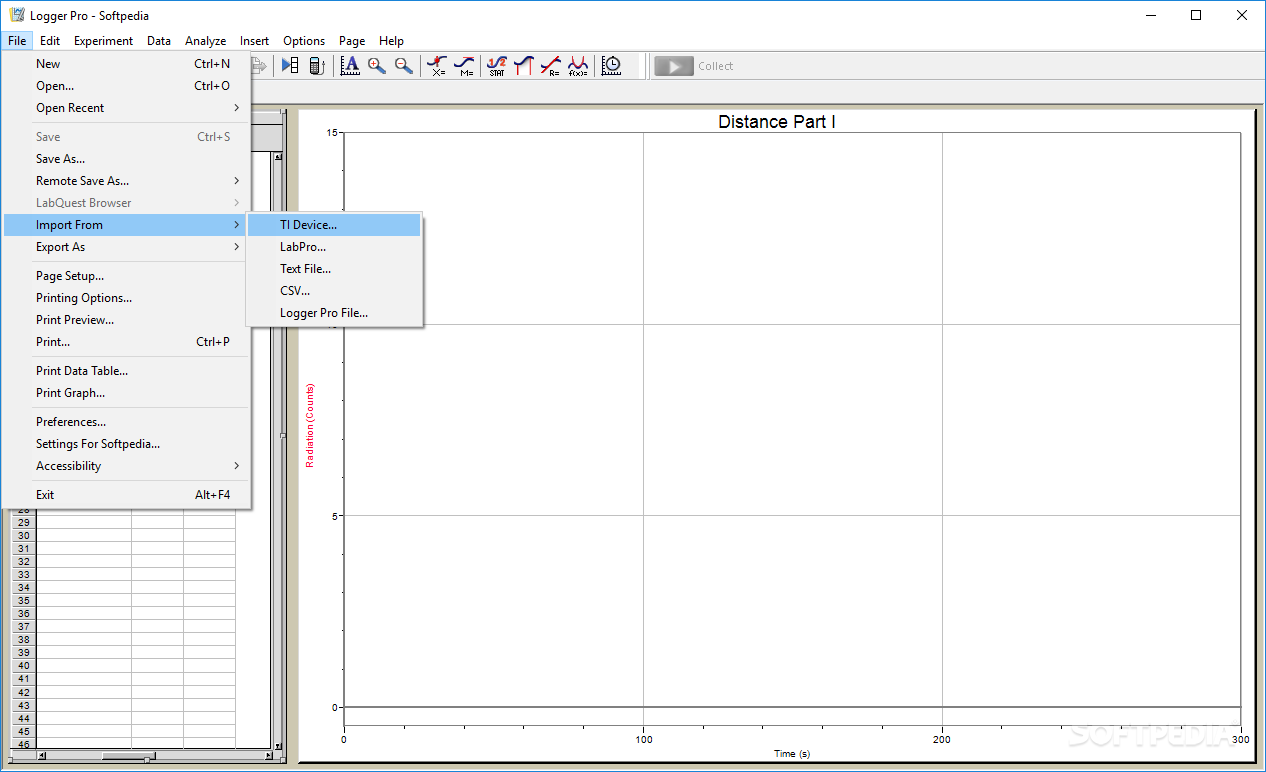Expand the Open Recent submenu

[126, 108]
